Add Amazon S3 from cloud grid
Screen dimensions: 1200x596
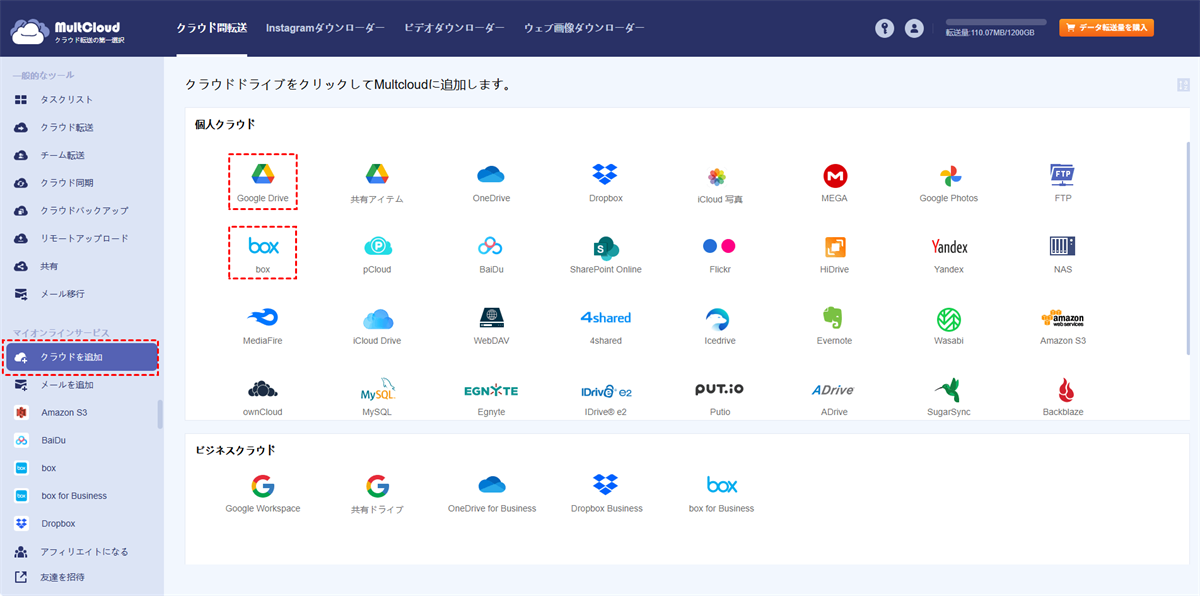[x=1062, y=325]
